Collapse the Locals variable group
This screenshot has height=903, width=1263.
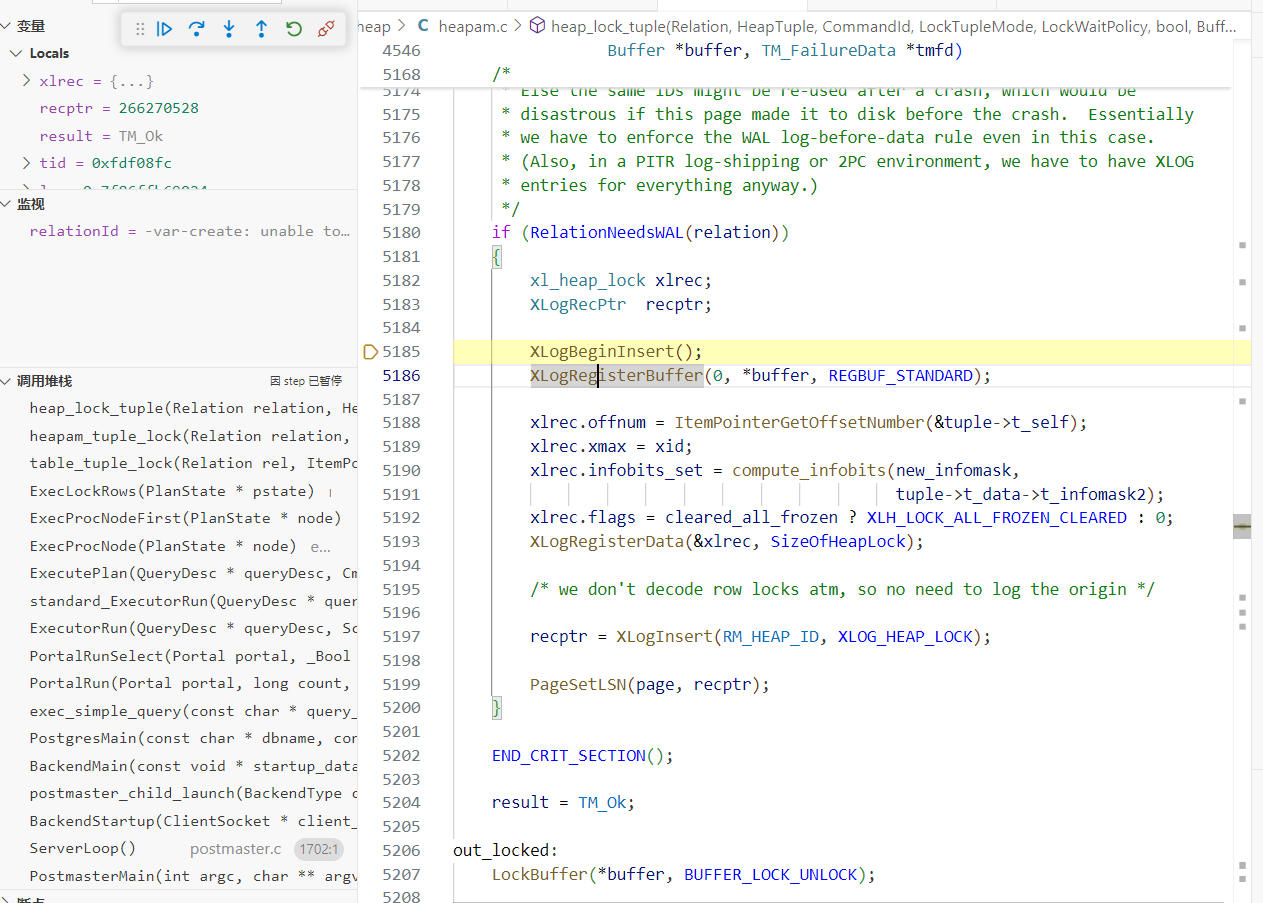click(17, 53)
